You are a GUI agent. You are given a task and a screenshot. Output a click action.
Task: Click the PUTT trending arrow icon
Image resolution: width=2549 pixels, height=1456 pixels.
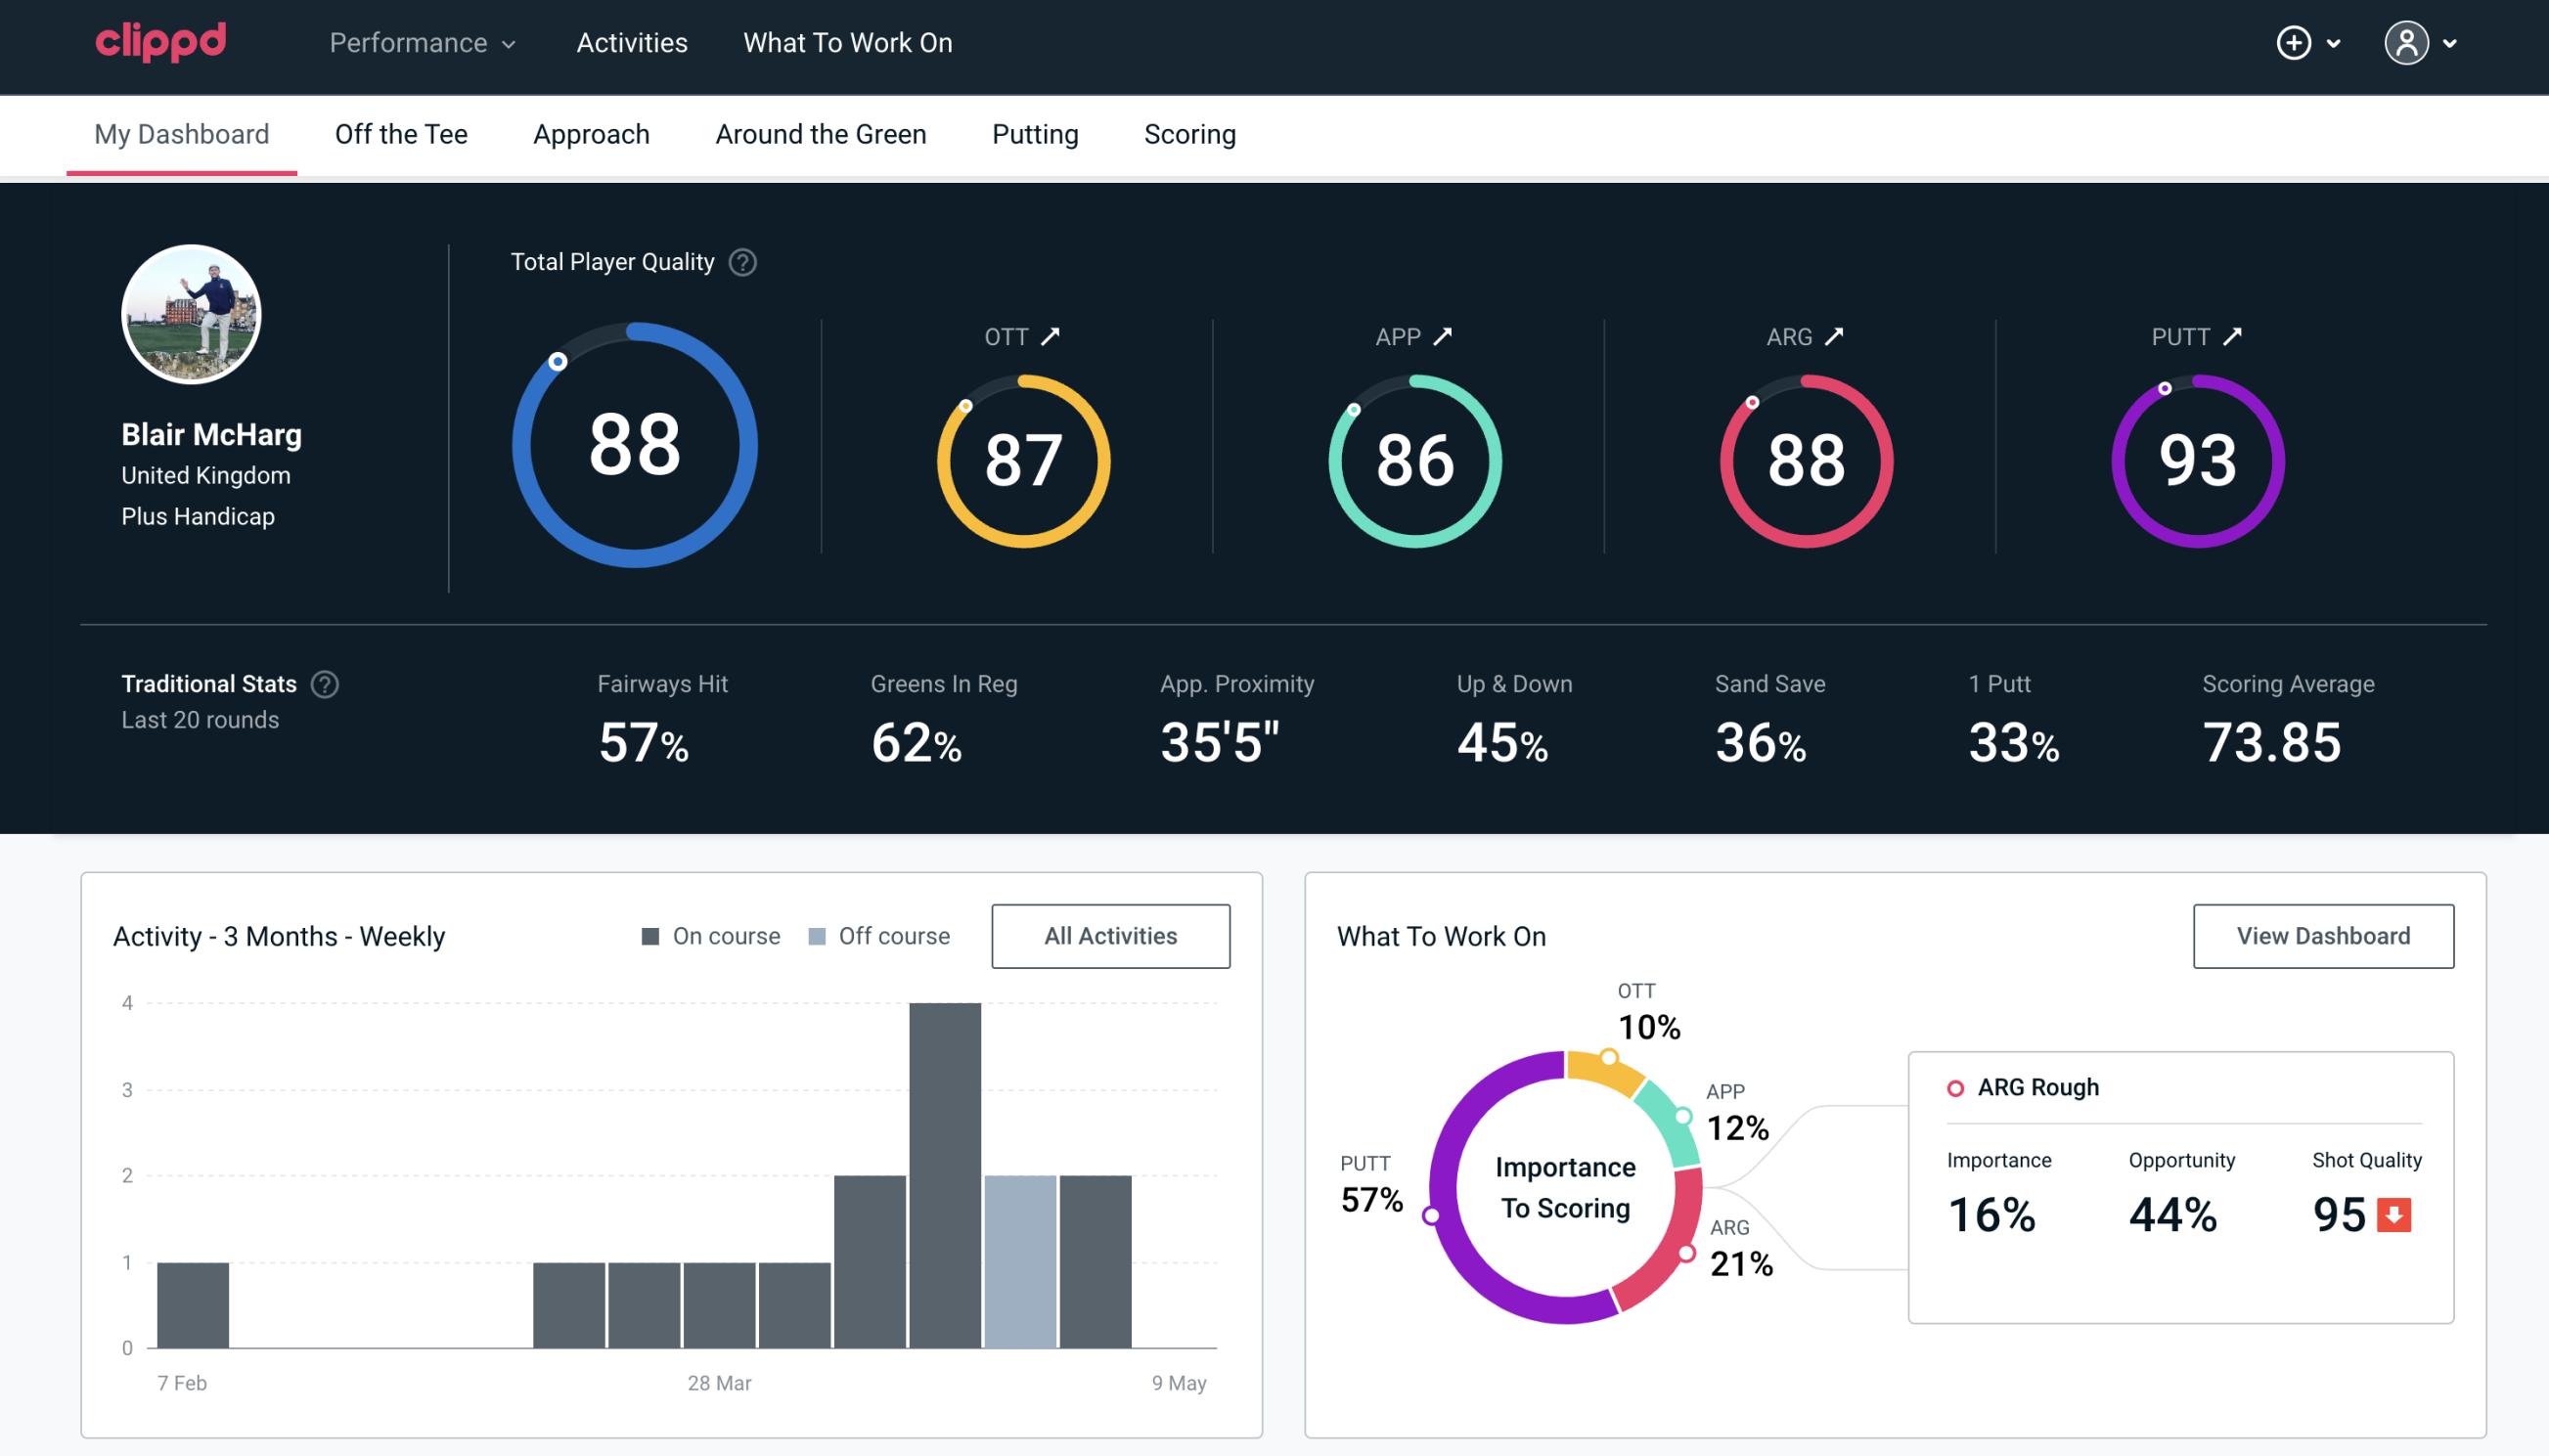(x=2236, y=336)
